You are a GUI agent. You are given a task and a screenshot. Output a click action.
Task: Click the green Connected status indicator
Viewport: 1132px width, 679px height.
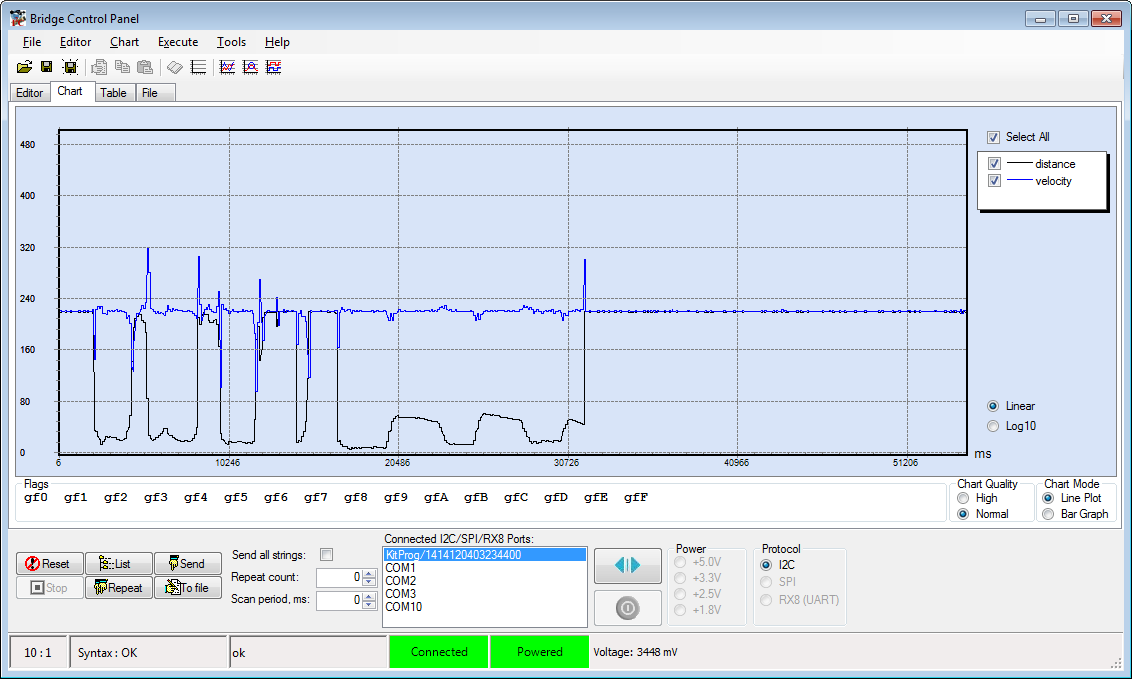(x=439, y=652)
